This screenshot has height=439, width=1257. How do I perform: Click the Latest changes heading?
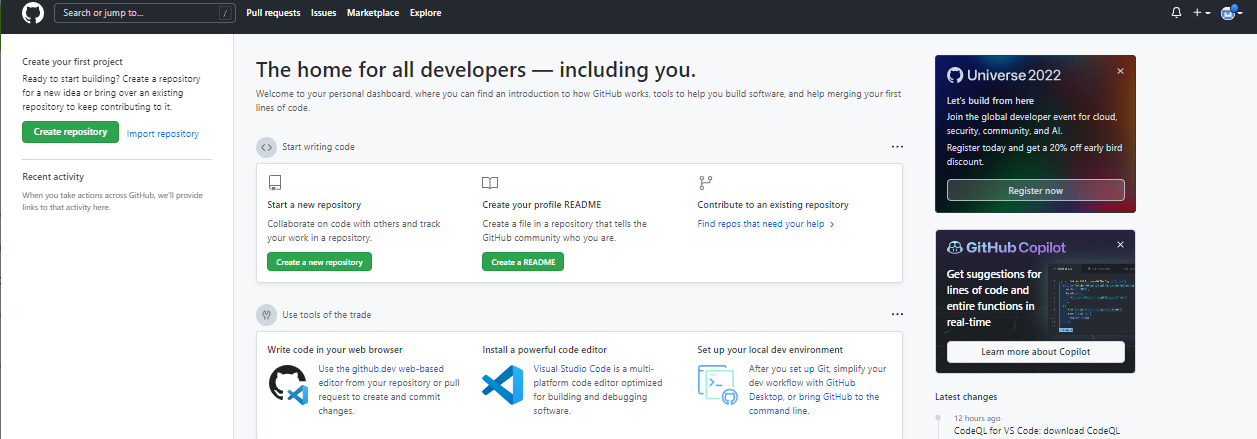pos(966,397)
